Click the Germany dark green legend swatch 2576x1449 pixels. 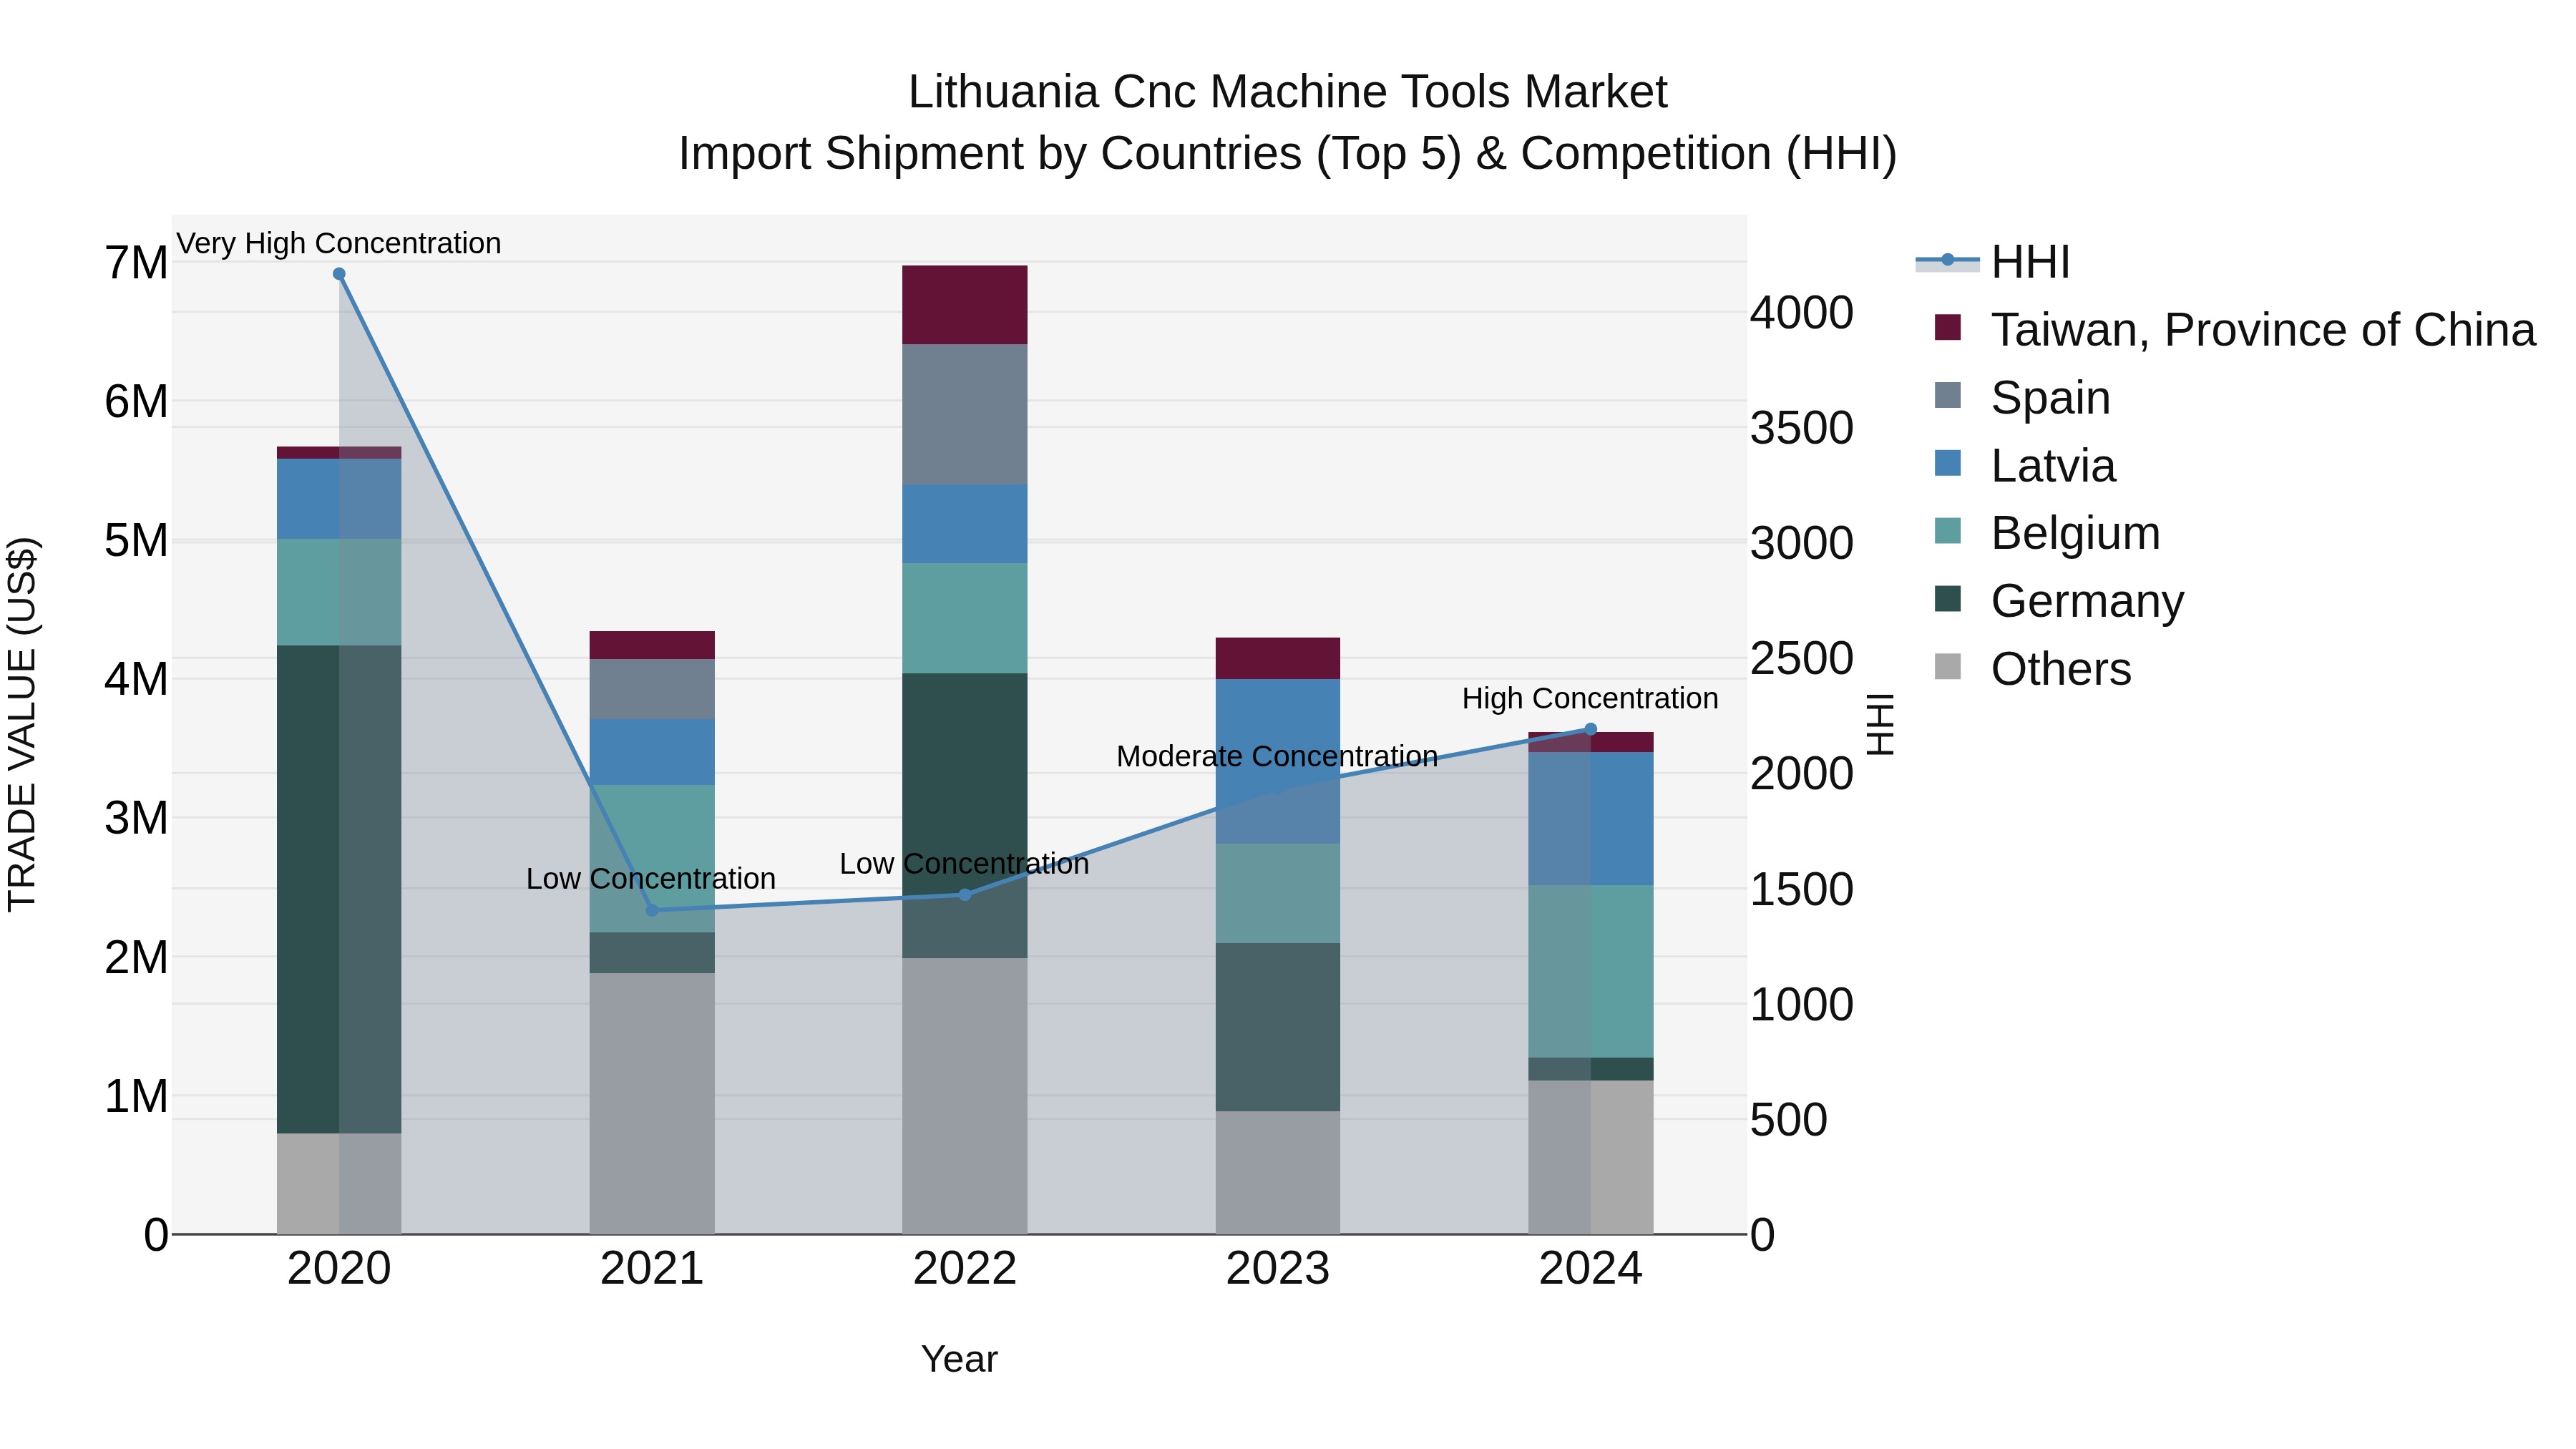point(1948,598)
